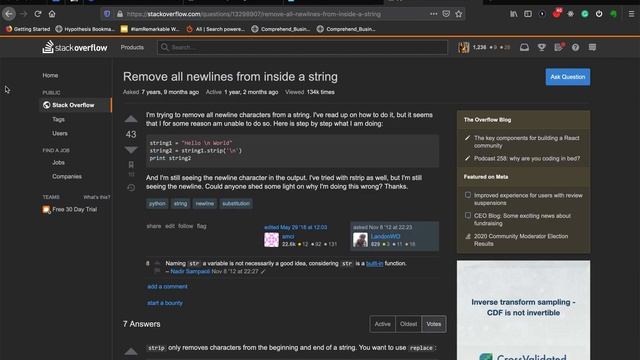
Task: Click the power-symbol extension icon
Action: click(599, 14)
